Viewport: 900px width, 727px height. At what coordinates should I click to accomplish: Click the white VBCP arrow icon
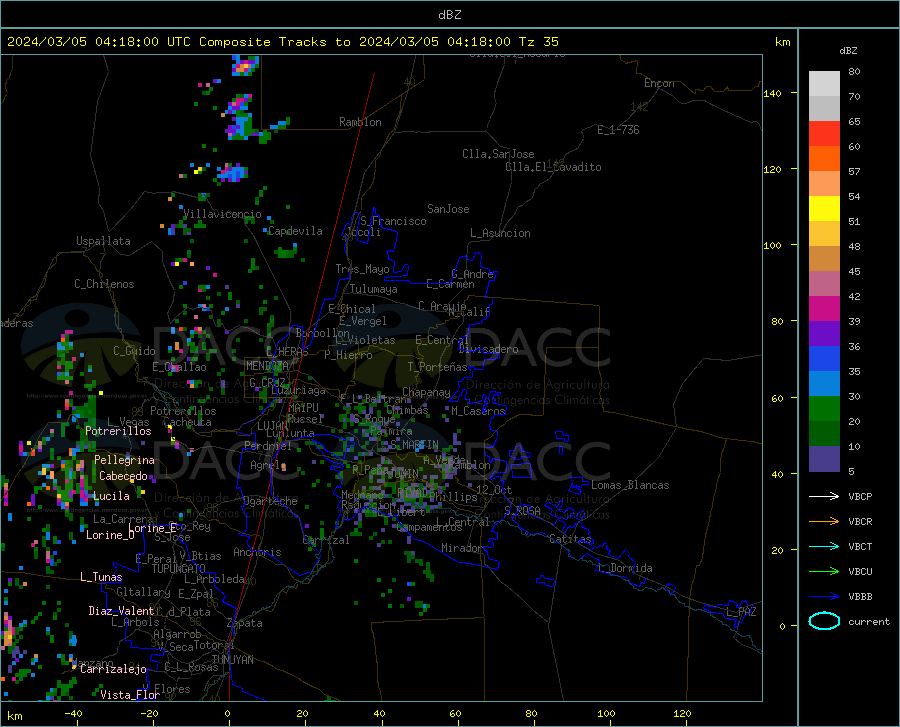824,496
